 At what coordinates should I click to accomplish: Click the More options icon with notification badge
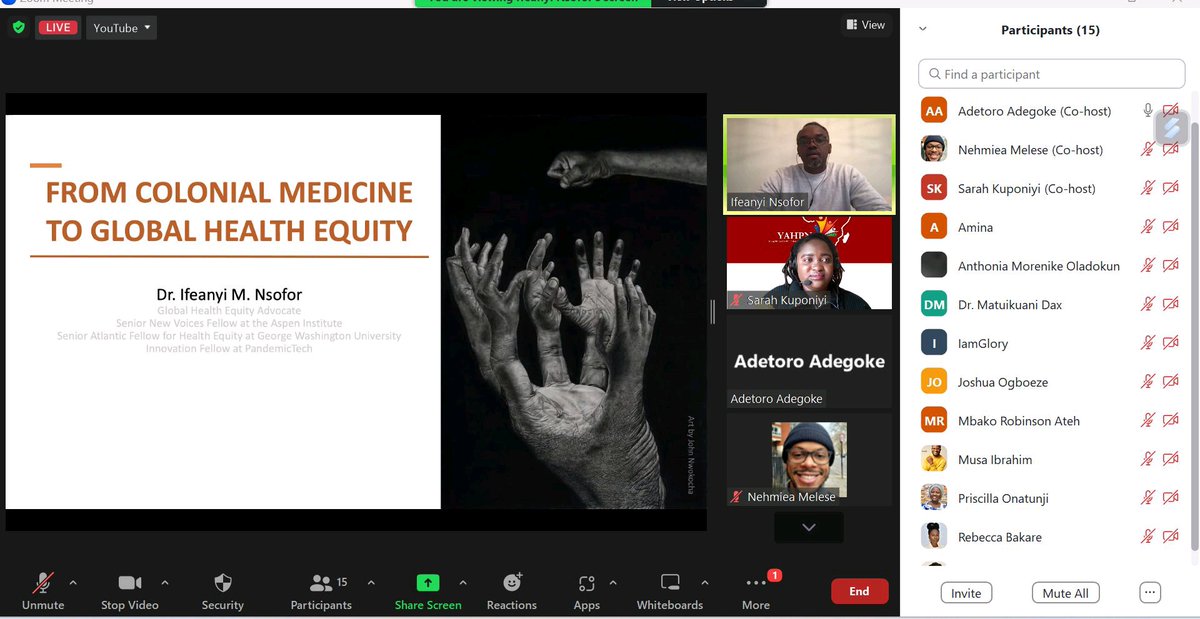[x=755, y=581]
